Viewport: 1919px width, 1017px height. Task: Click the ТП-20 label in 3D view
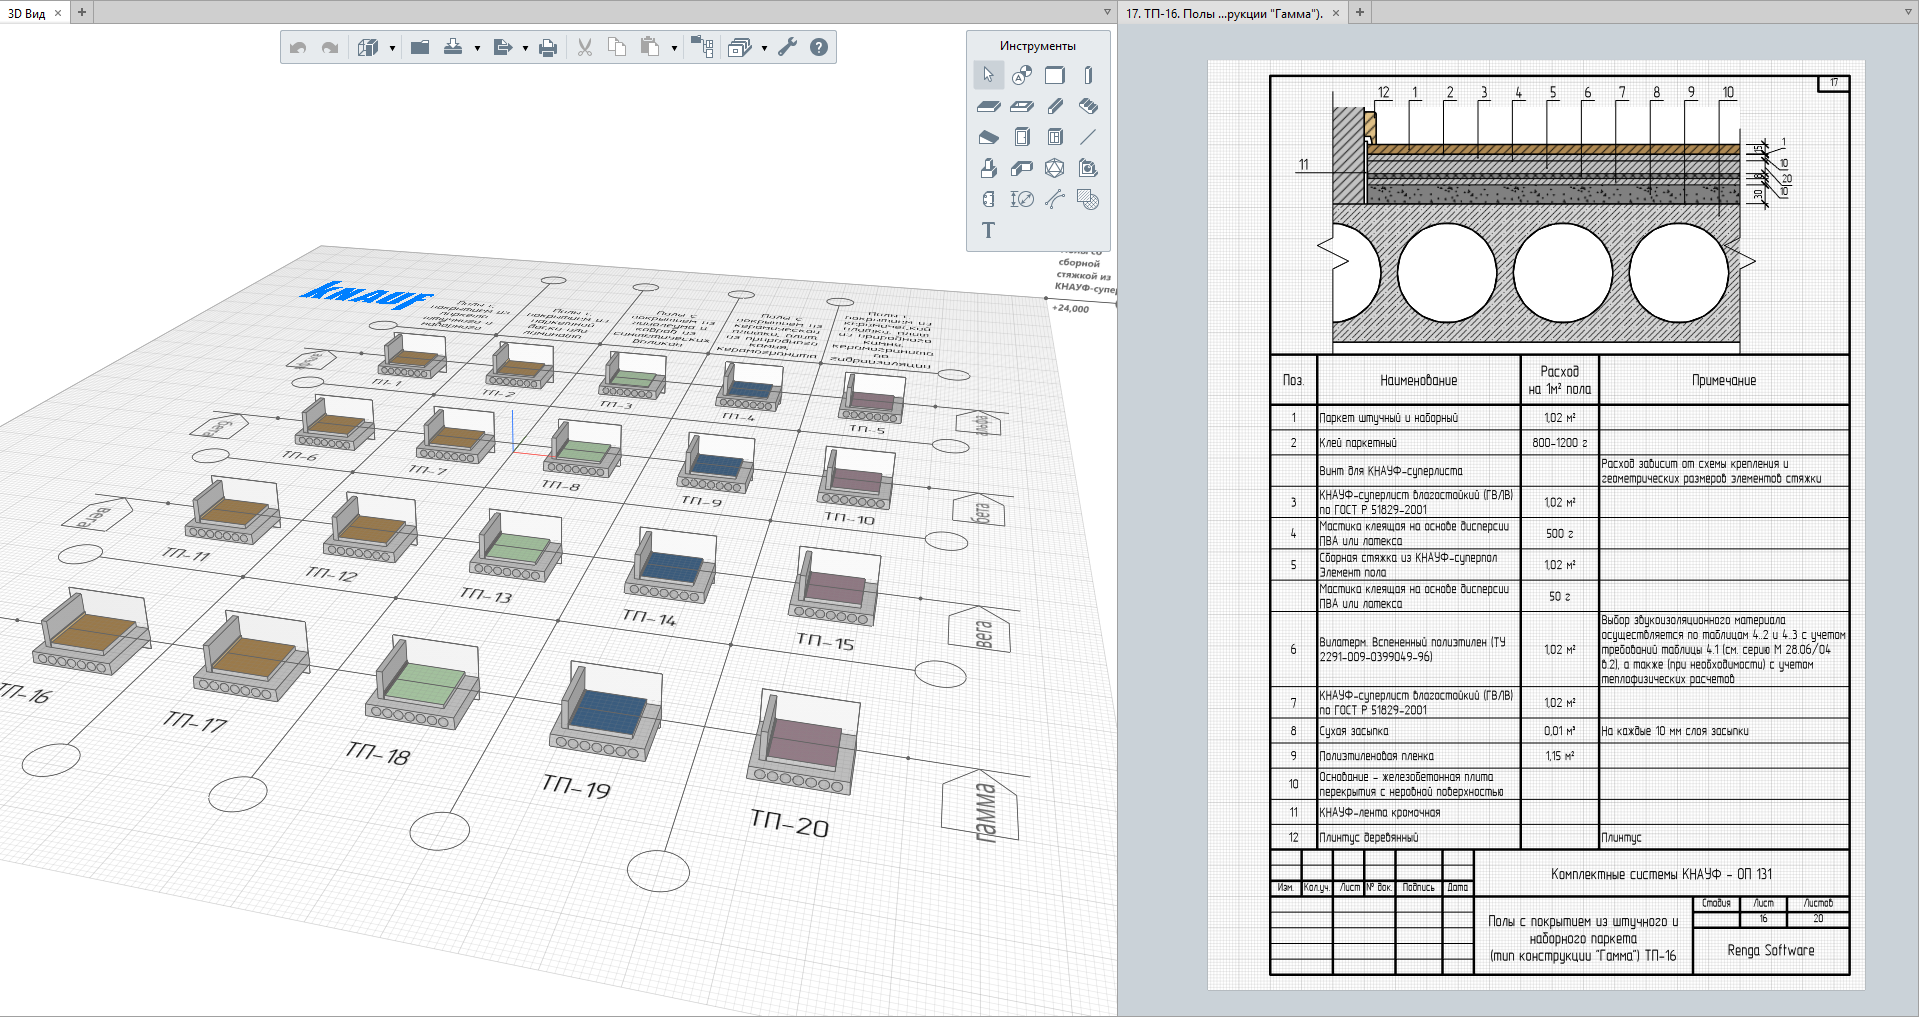[789, 824]
